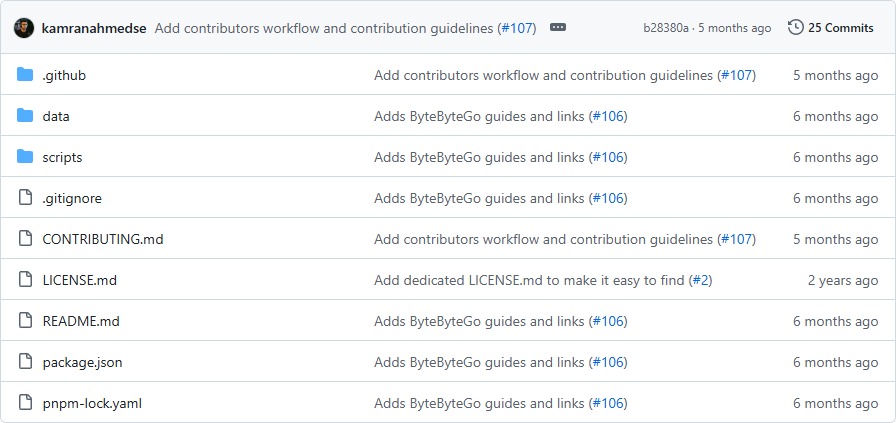Open pull request #2 link for LICENSE.md
The width and height of the screenshot is (896, 423).
pos(700,280)
